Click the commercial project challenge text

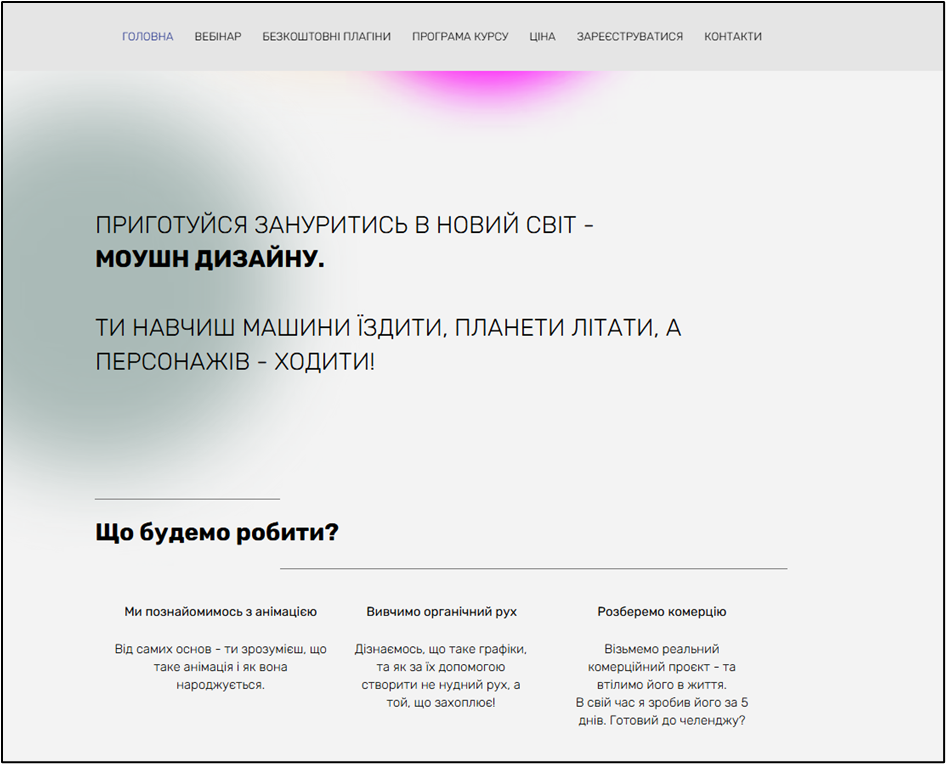pyautogui.click(x=663, y=686)
